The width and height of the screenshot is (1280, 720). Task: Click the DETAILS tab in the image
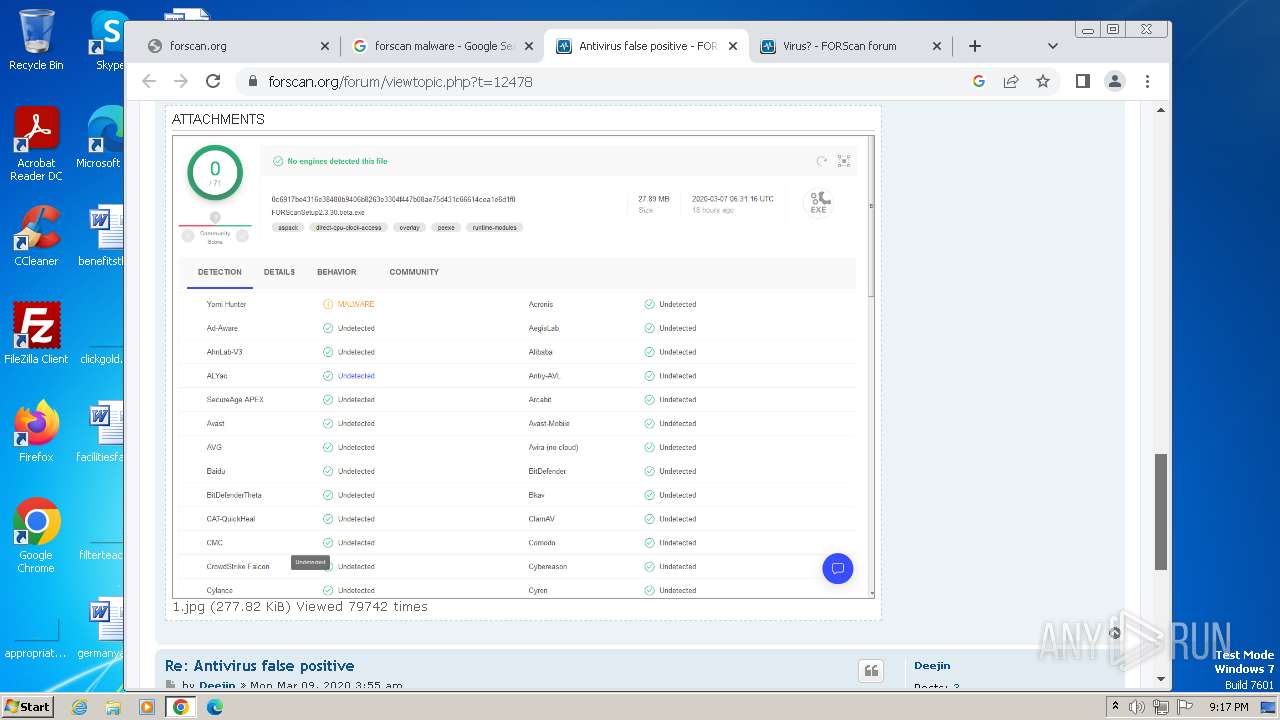(279, 272)
